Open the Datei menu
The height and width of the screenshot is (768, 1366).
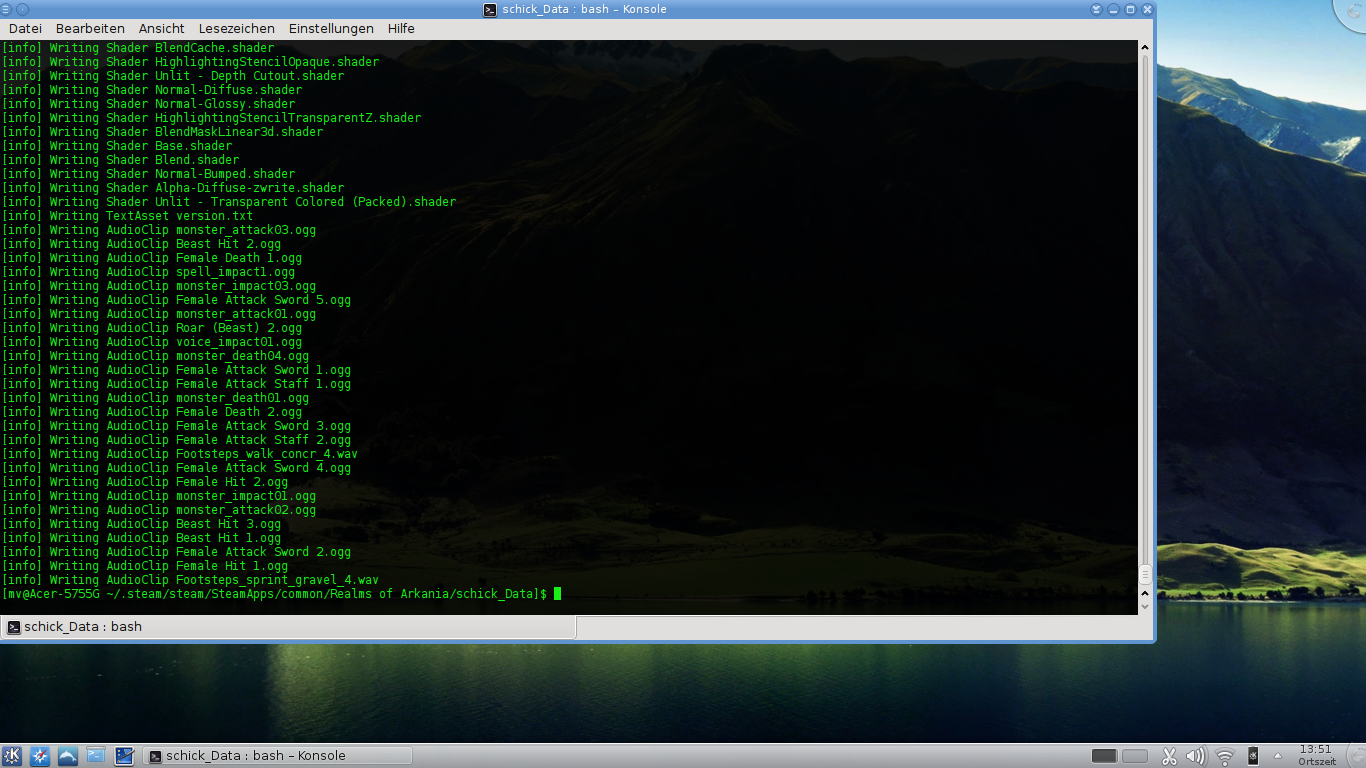(25, 29)
